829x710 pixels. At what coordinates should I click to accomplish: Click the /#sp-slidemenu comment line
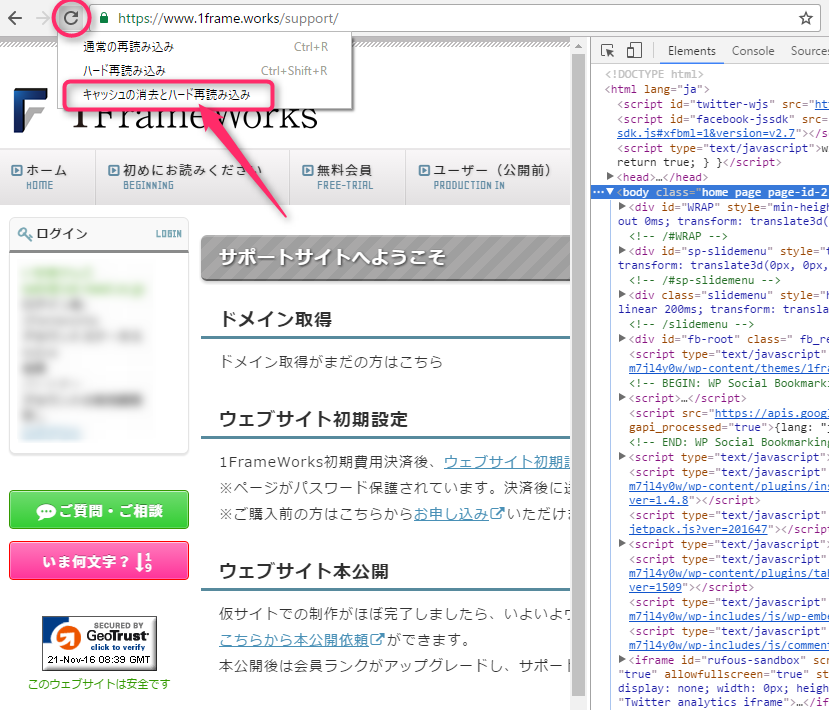705,280
